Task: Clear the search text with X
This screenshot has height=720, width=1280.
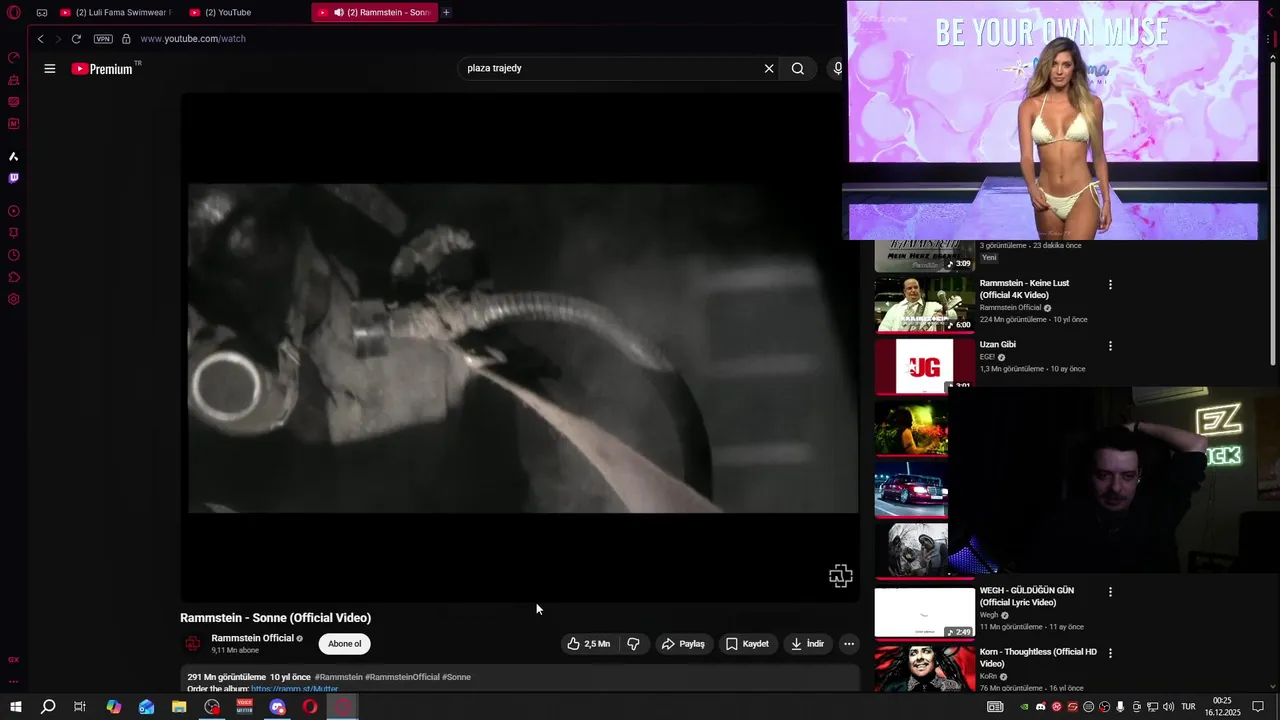Action: (769, 68)
